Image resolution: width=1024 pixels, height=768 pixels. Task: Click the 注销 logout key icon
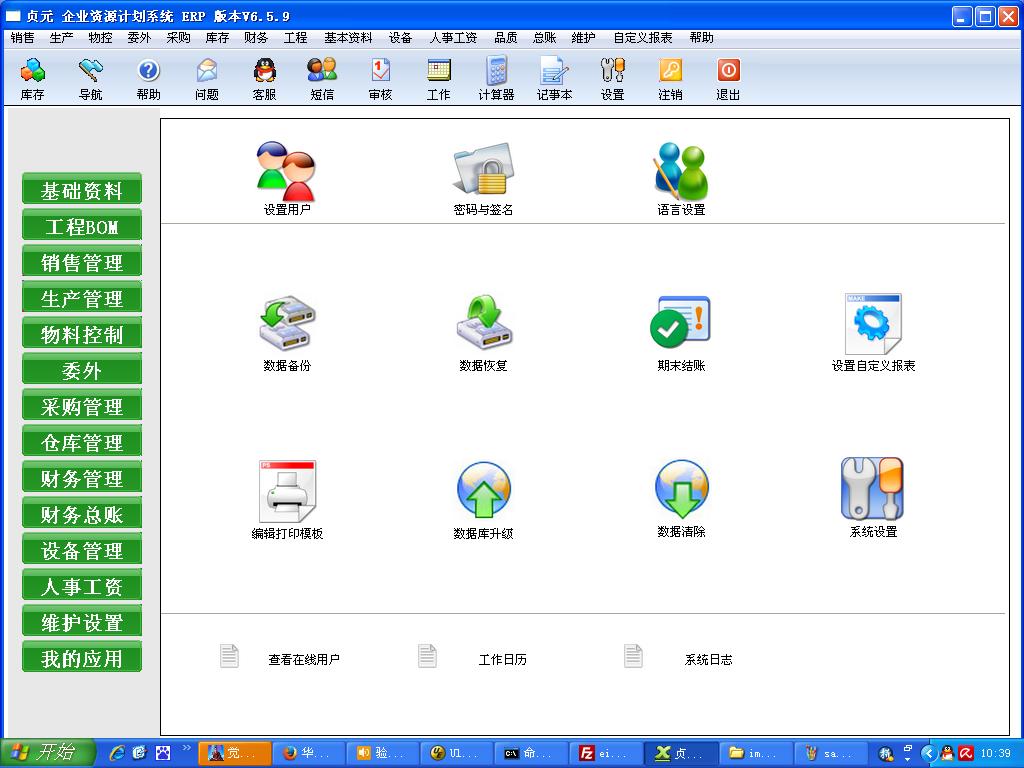pyautogui.click(x=670, y=79)
